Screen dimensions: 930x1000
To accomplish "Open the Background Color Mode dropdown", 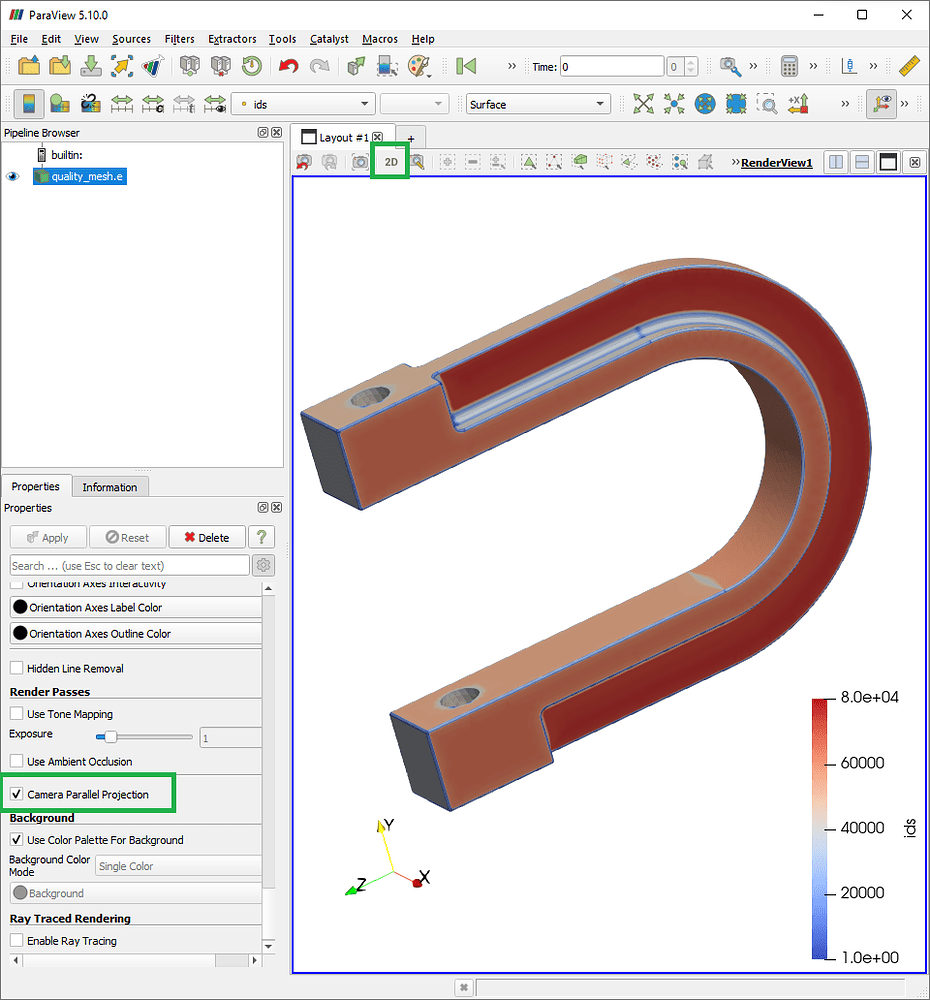I will (x=179, y=865).
